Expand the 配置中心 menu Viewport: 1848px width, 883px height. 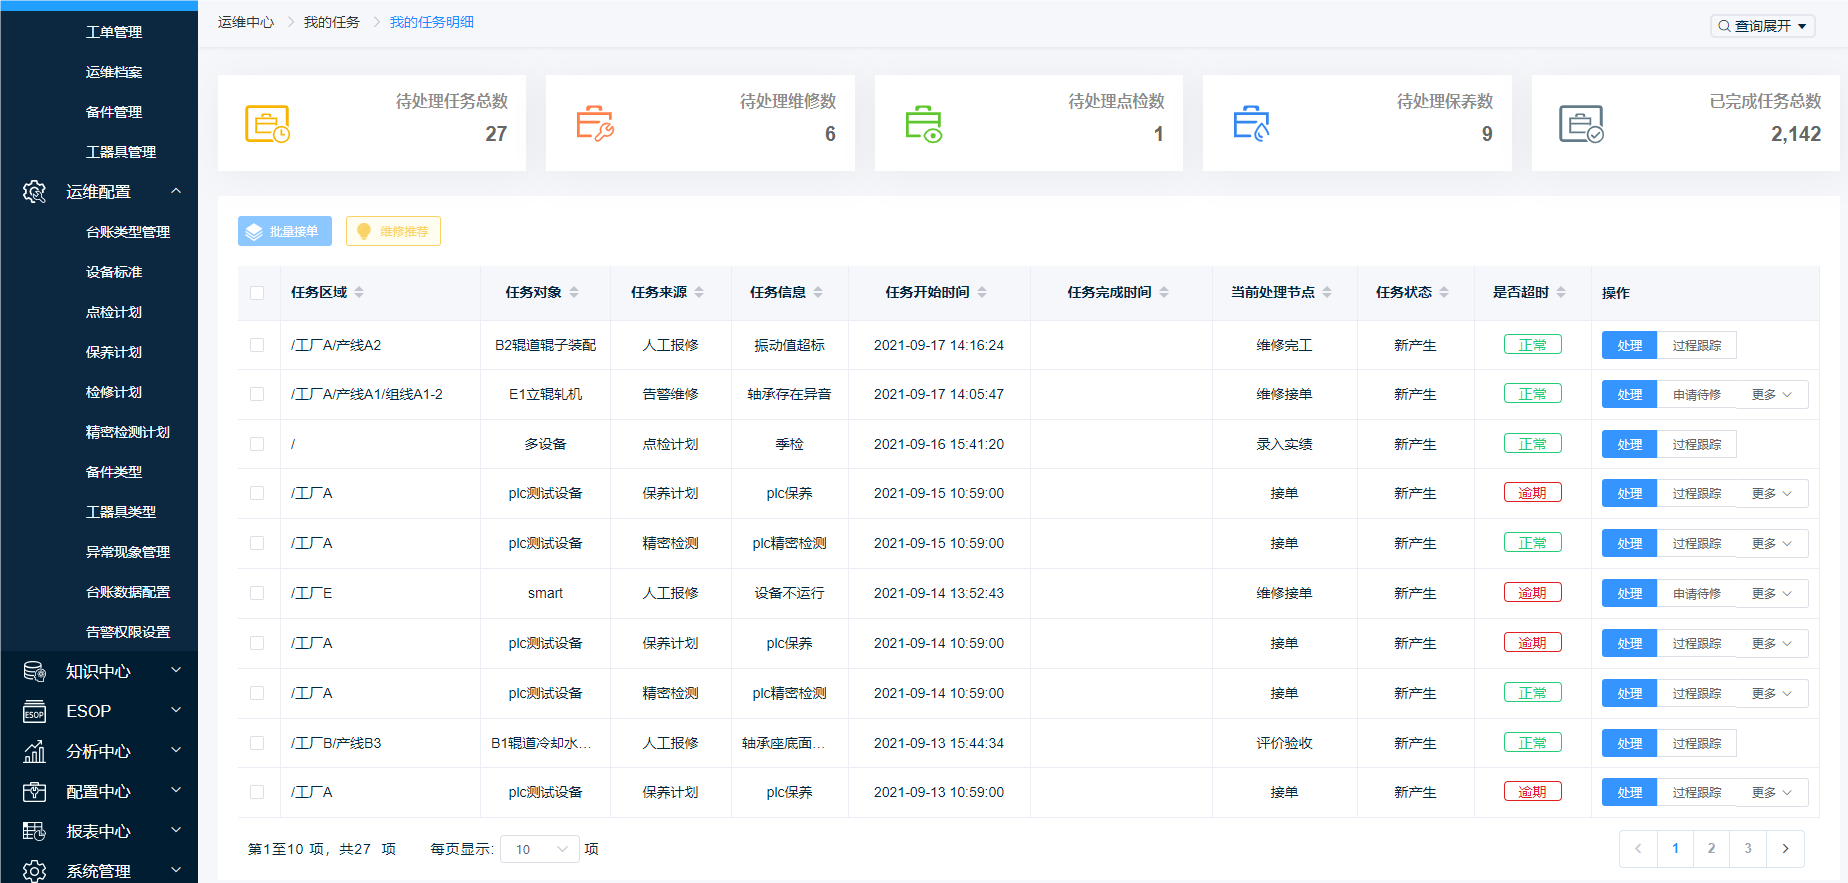(x=176, y=790)
